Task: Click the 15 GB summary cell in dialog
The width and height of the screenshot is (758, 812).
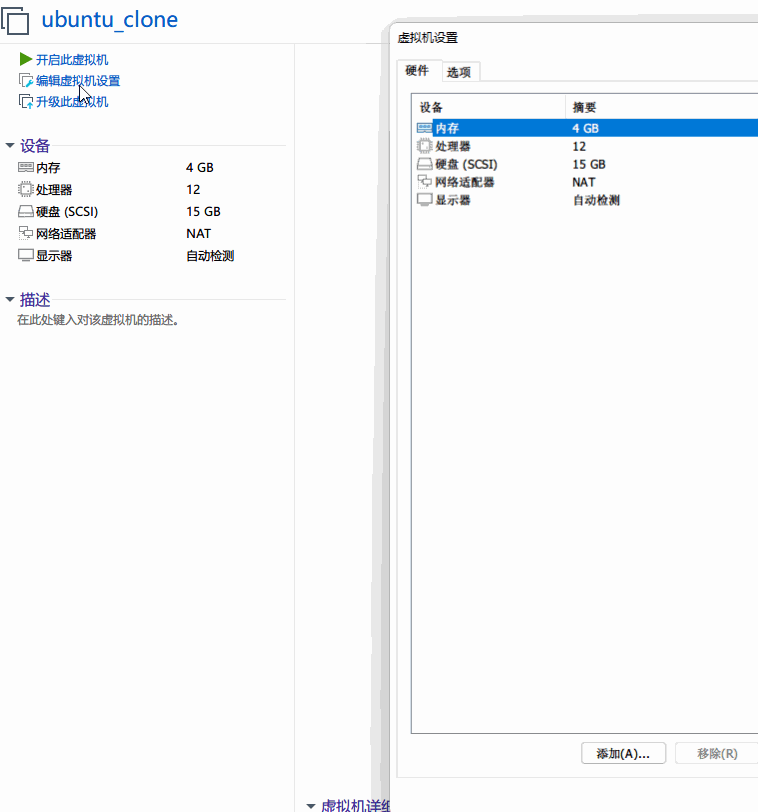Action: coord(589,164)
